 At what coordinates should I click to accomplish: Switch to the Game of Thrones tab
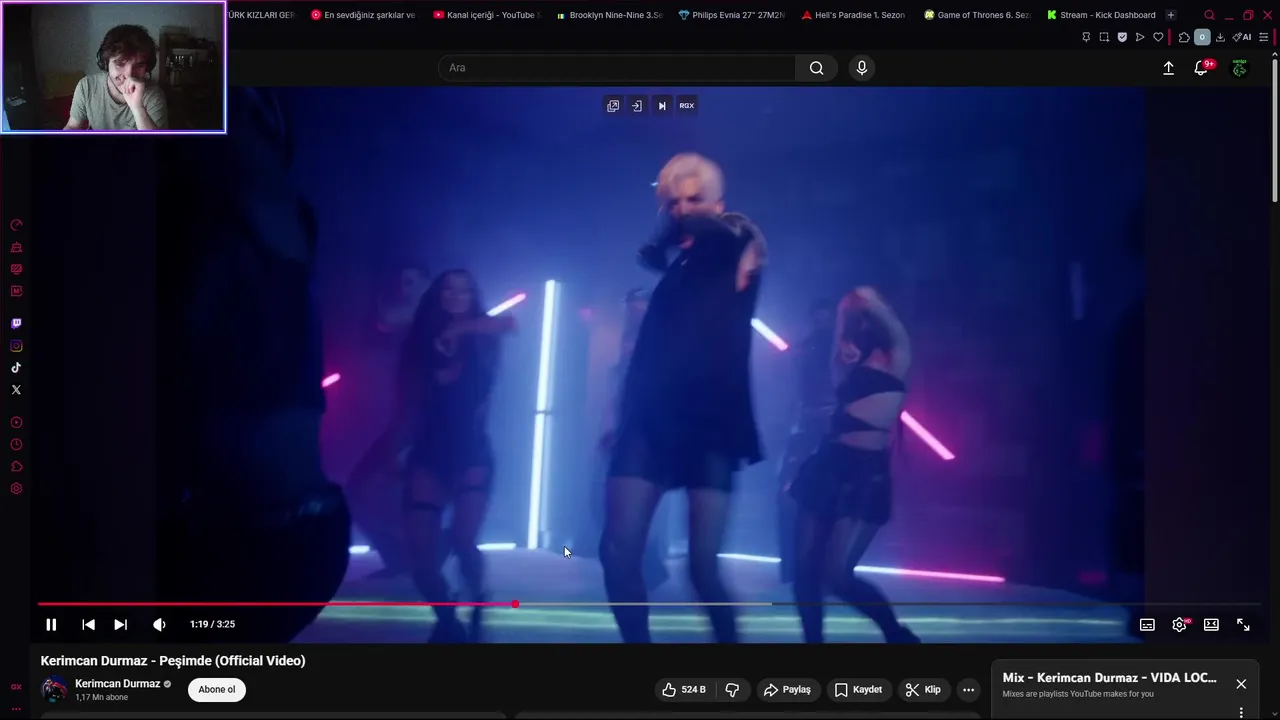977,15
